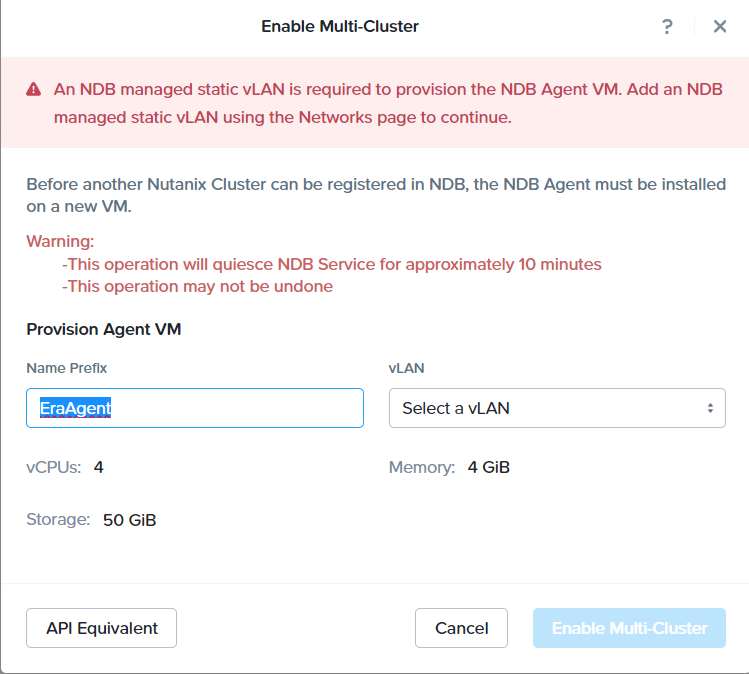
Task: Open the Select a vLAN dropdown
Action: (556, 408)
